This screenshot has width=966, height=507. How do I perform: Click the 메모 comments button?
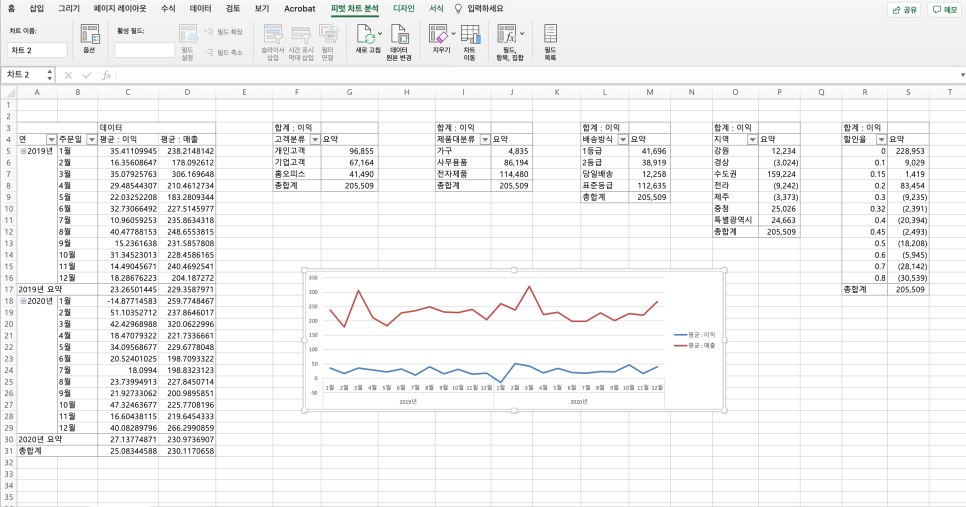click(x=945, y=9)
